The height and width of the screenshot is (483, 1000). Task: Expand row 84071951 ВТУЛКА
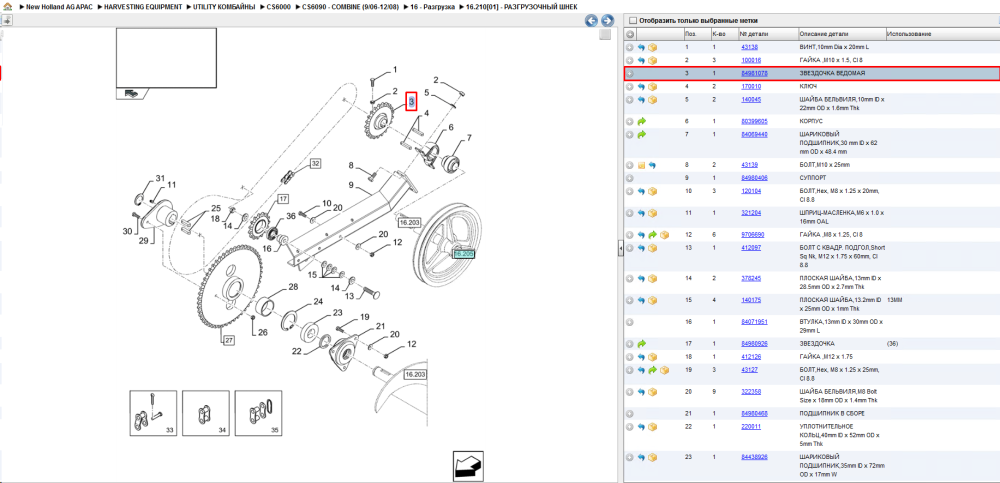[x=629, y=322]
